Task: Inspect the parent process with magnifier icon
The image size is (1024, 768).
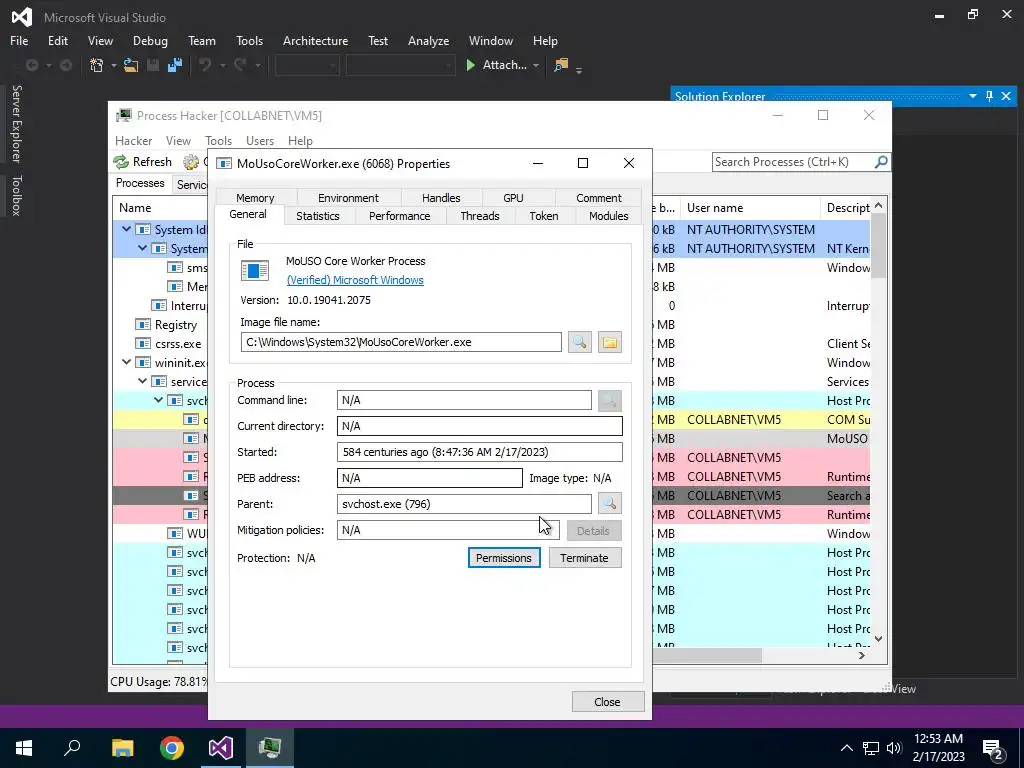Action: pos(609,504)
